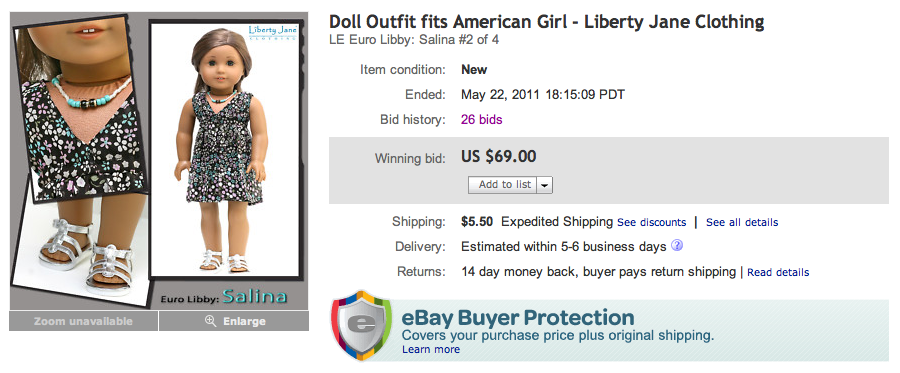Click the blue question mark help icon beside Delivery
Viewport: 900px width, 373px height.
pyautogui.click(x=677, y=246)
